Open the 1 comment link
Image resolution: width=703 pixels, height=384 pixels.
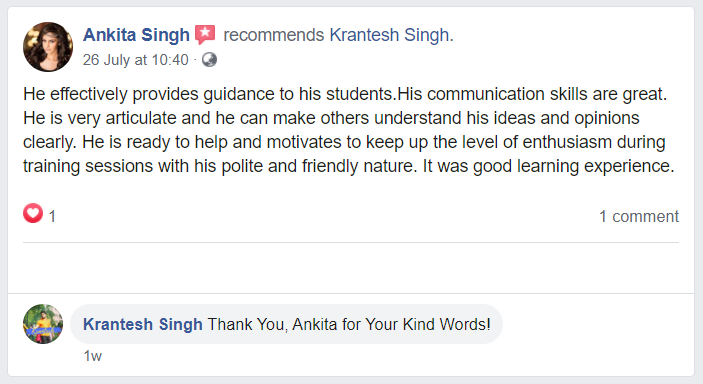click(639, 216)
